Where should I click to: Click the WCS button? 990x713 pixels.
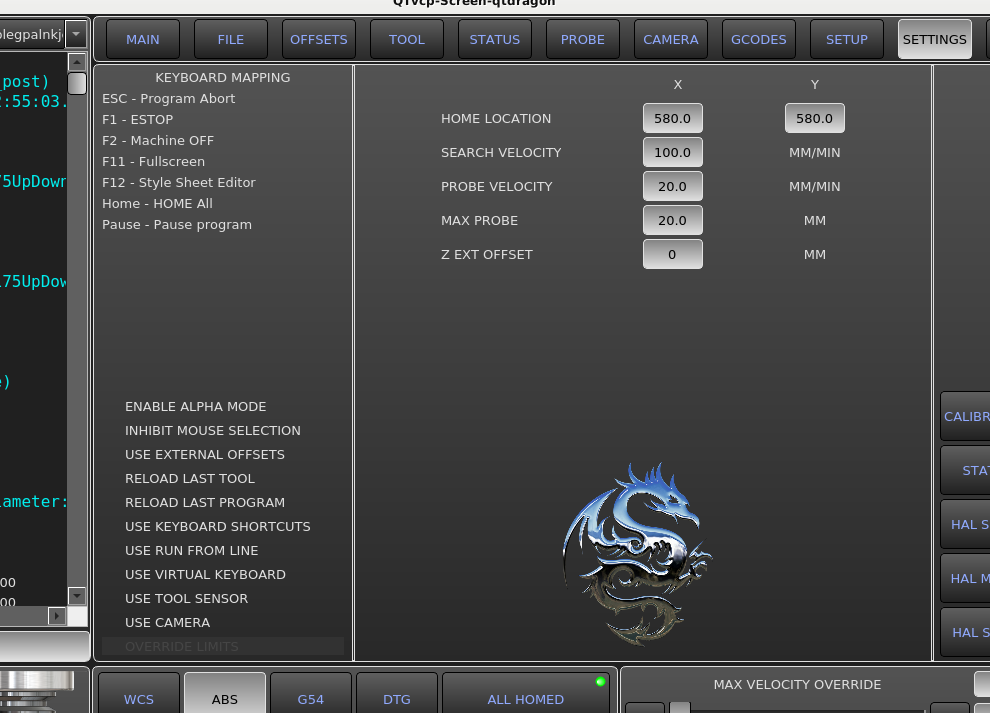(x=139, y=698)
